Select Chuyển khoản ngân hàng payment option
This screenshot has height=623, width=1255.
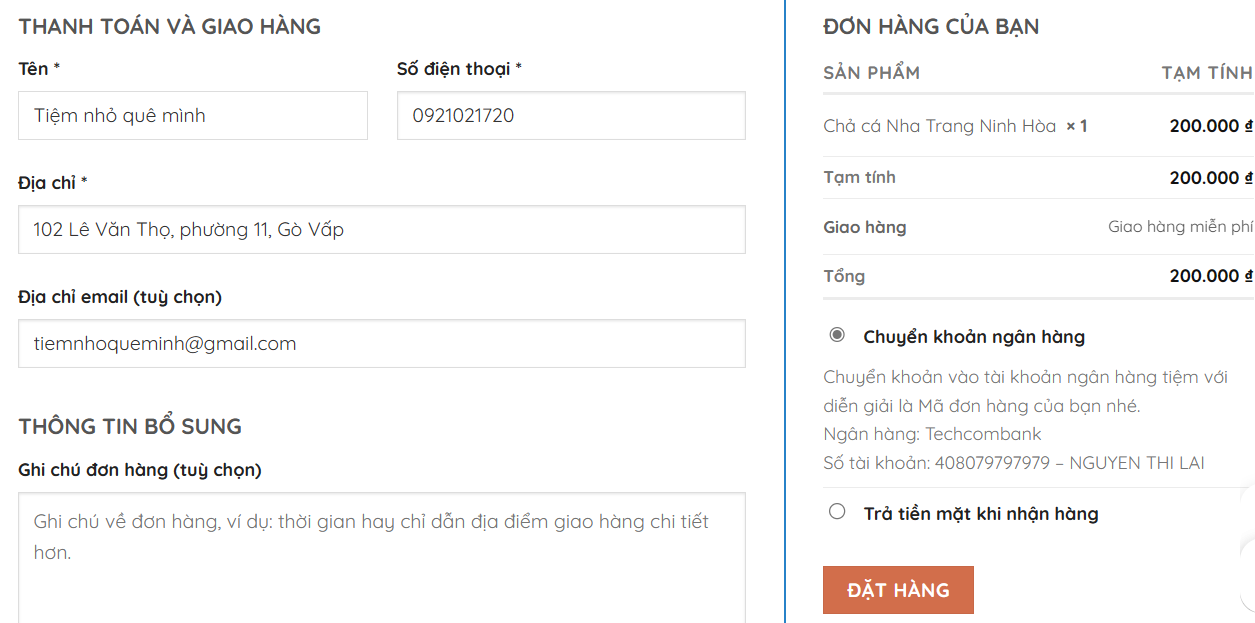837,335
